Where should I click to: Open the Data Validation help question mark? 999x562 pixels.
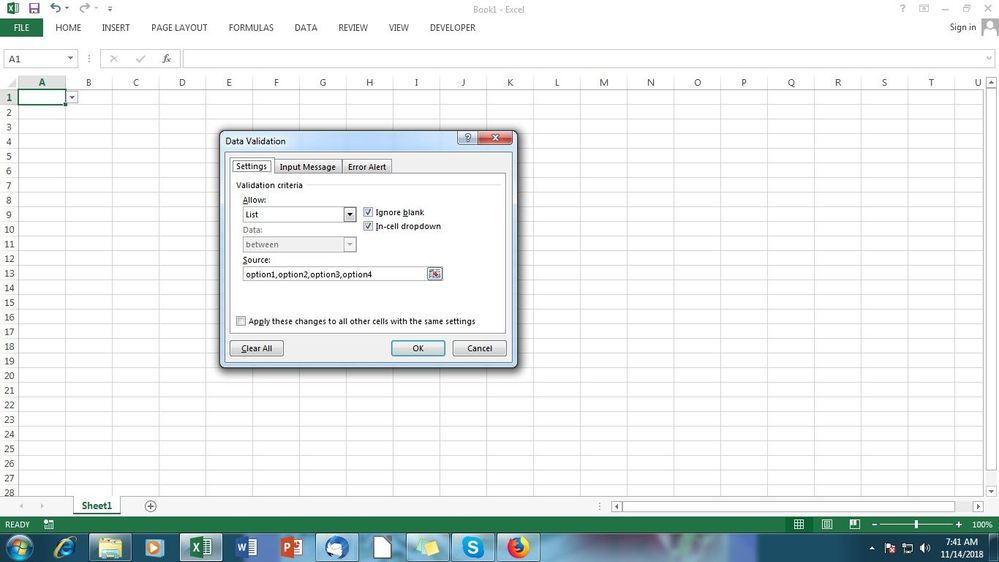[467, 138]
